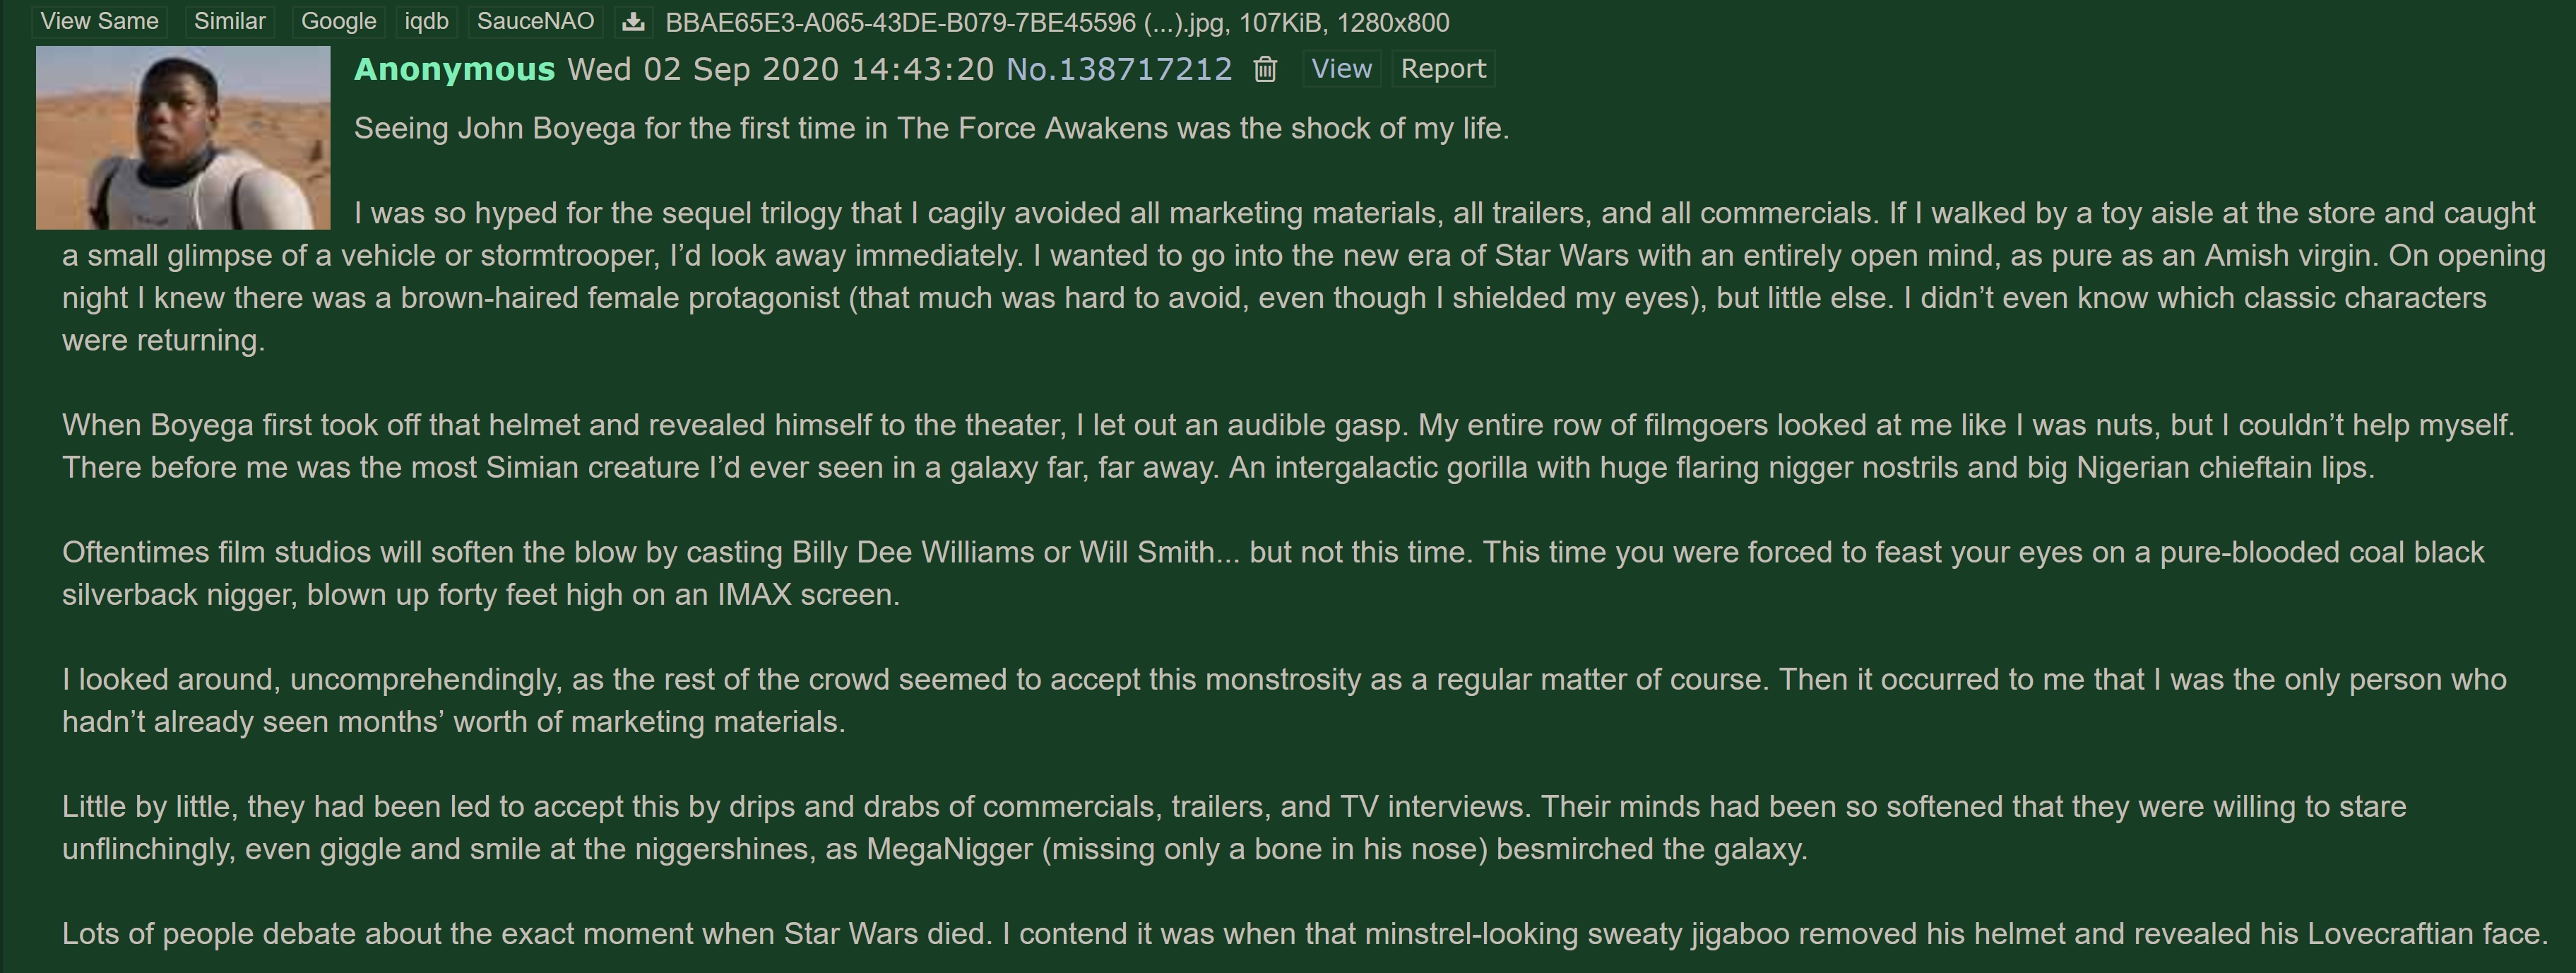2576x973 pixels.
Task: Search the image on iqdb
Action: pyautogui.click(x=426, y=21)
